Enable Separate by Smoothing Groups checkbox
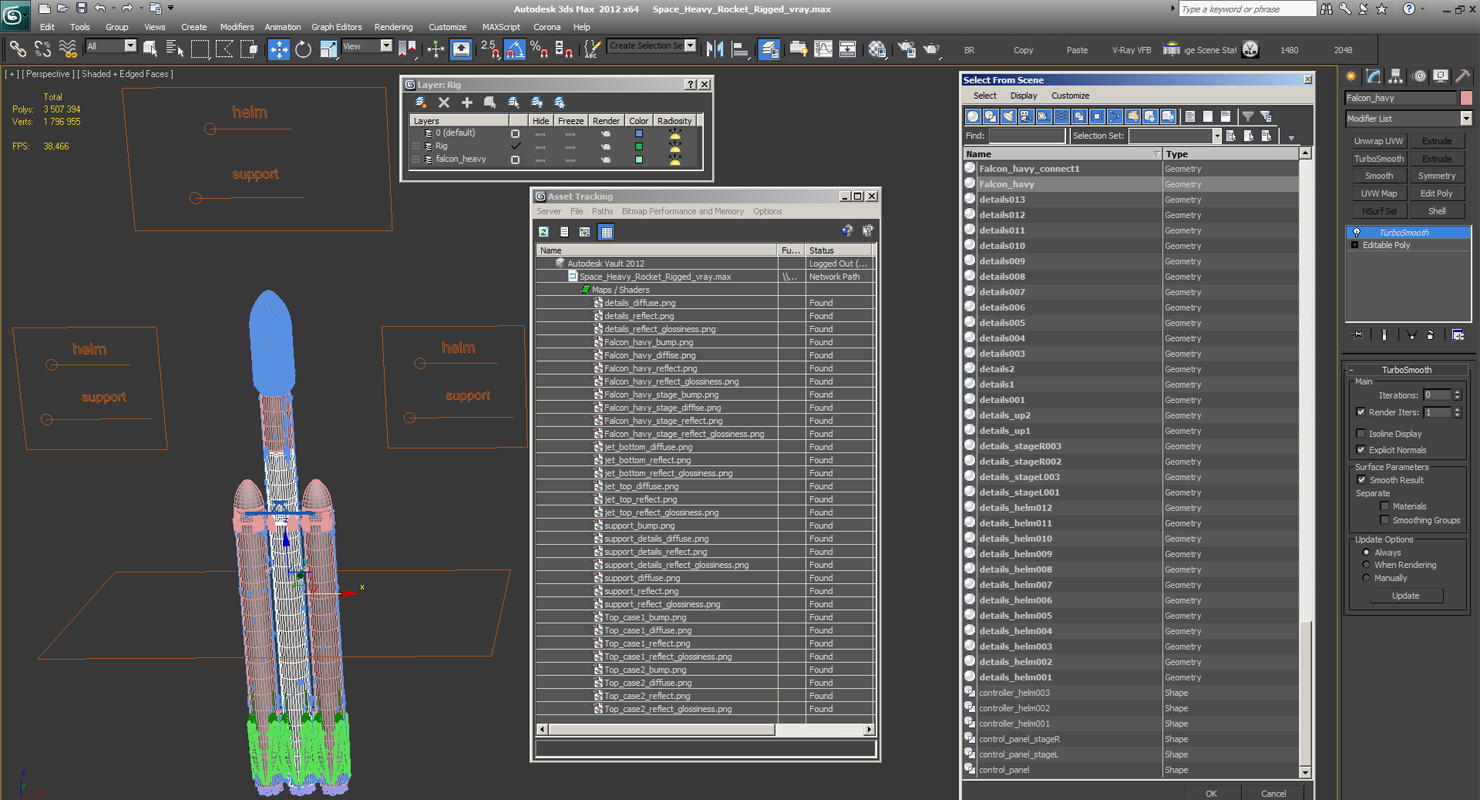The image size is (1480, 800). click(1385, 520)
